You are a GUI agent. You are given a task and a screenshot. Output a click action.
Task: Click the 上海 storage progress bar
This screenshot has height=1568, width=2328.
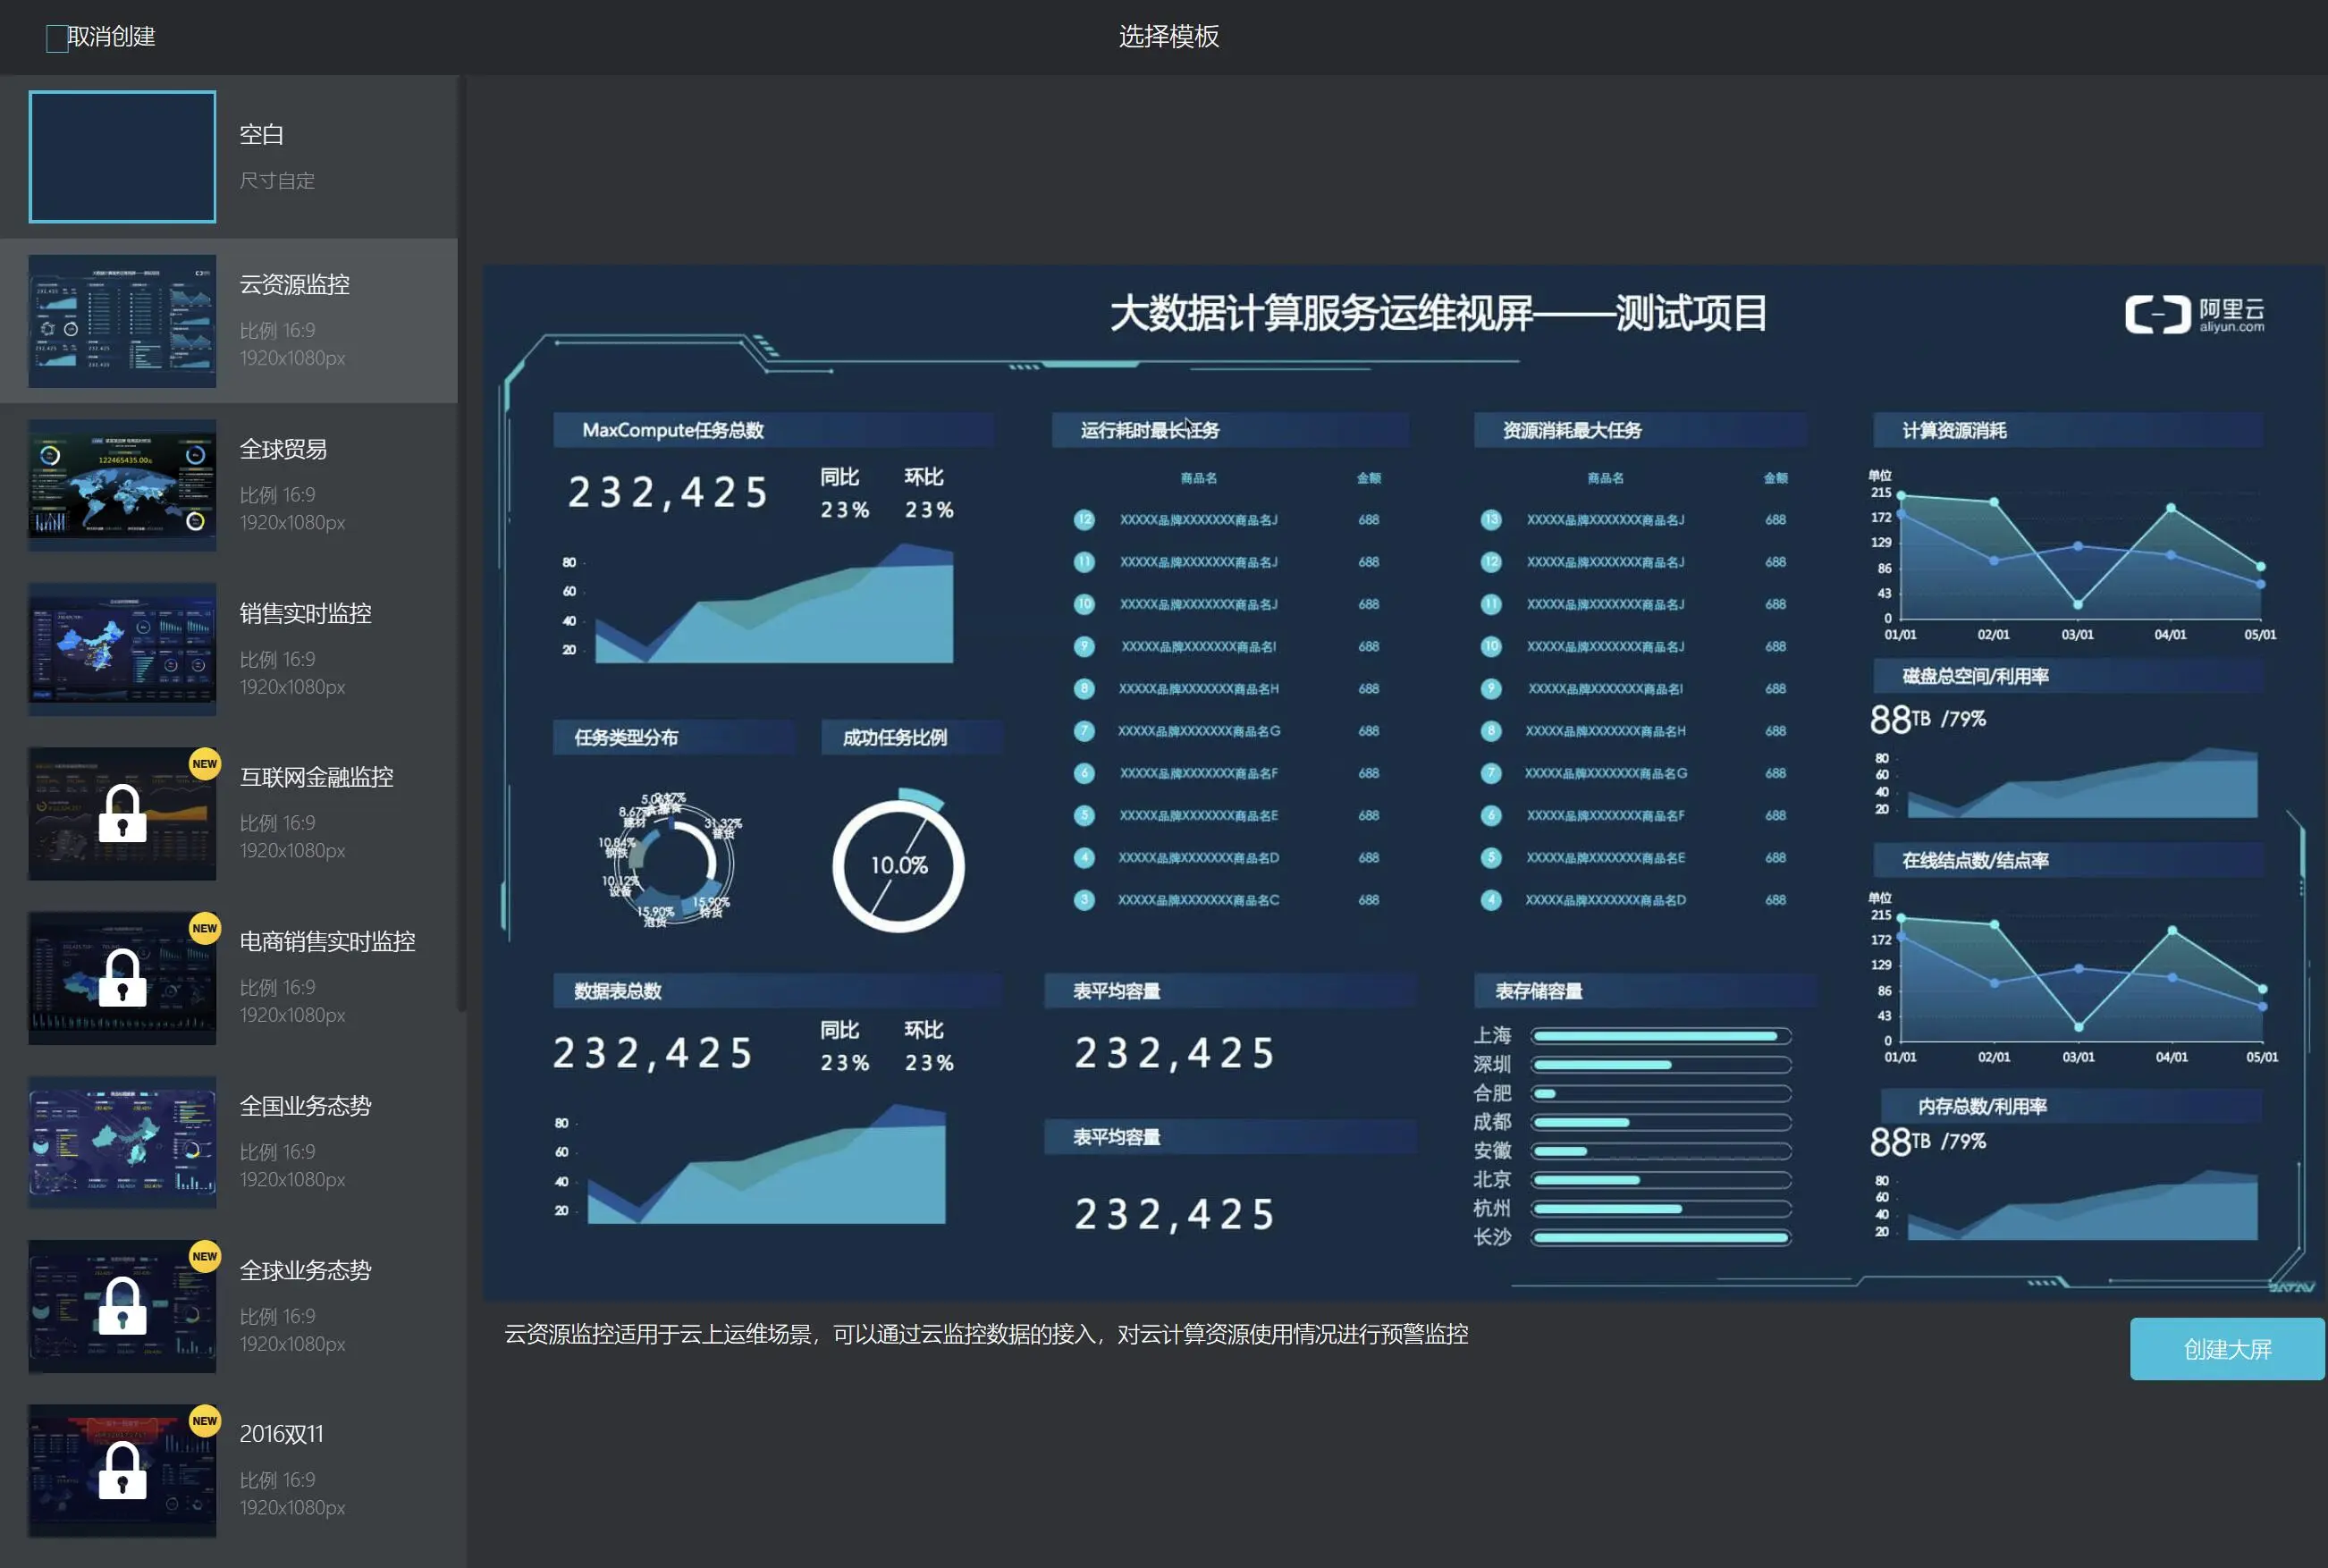tap(1660, 1036)
